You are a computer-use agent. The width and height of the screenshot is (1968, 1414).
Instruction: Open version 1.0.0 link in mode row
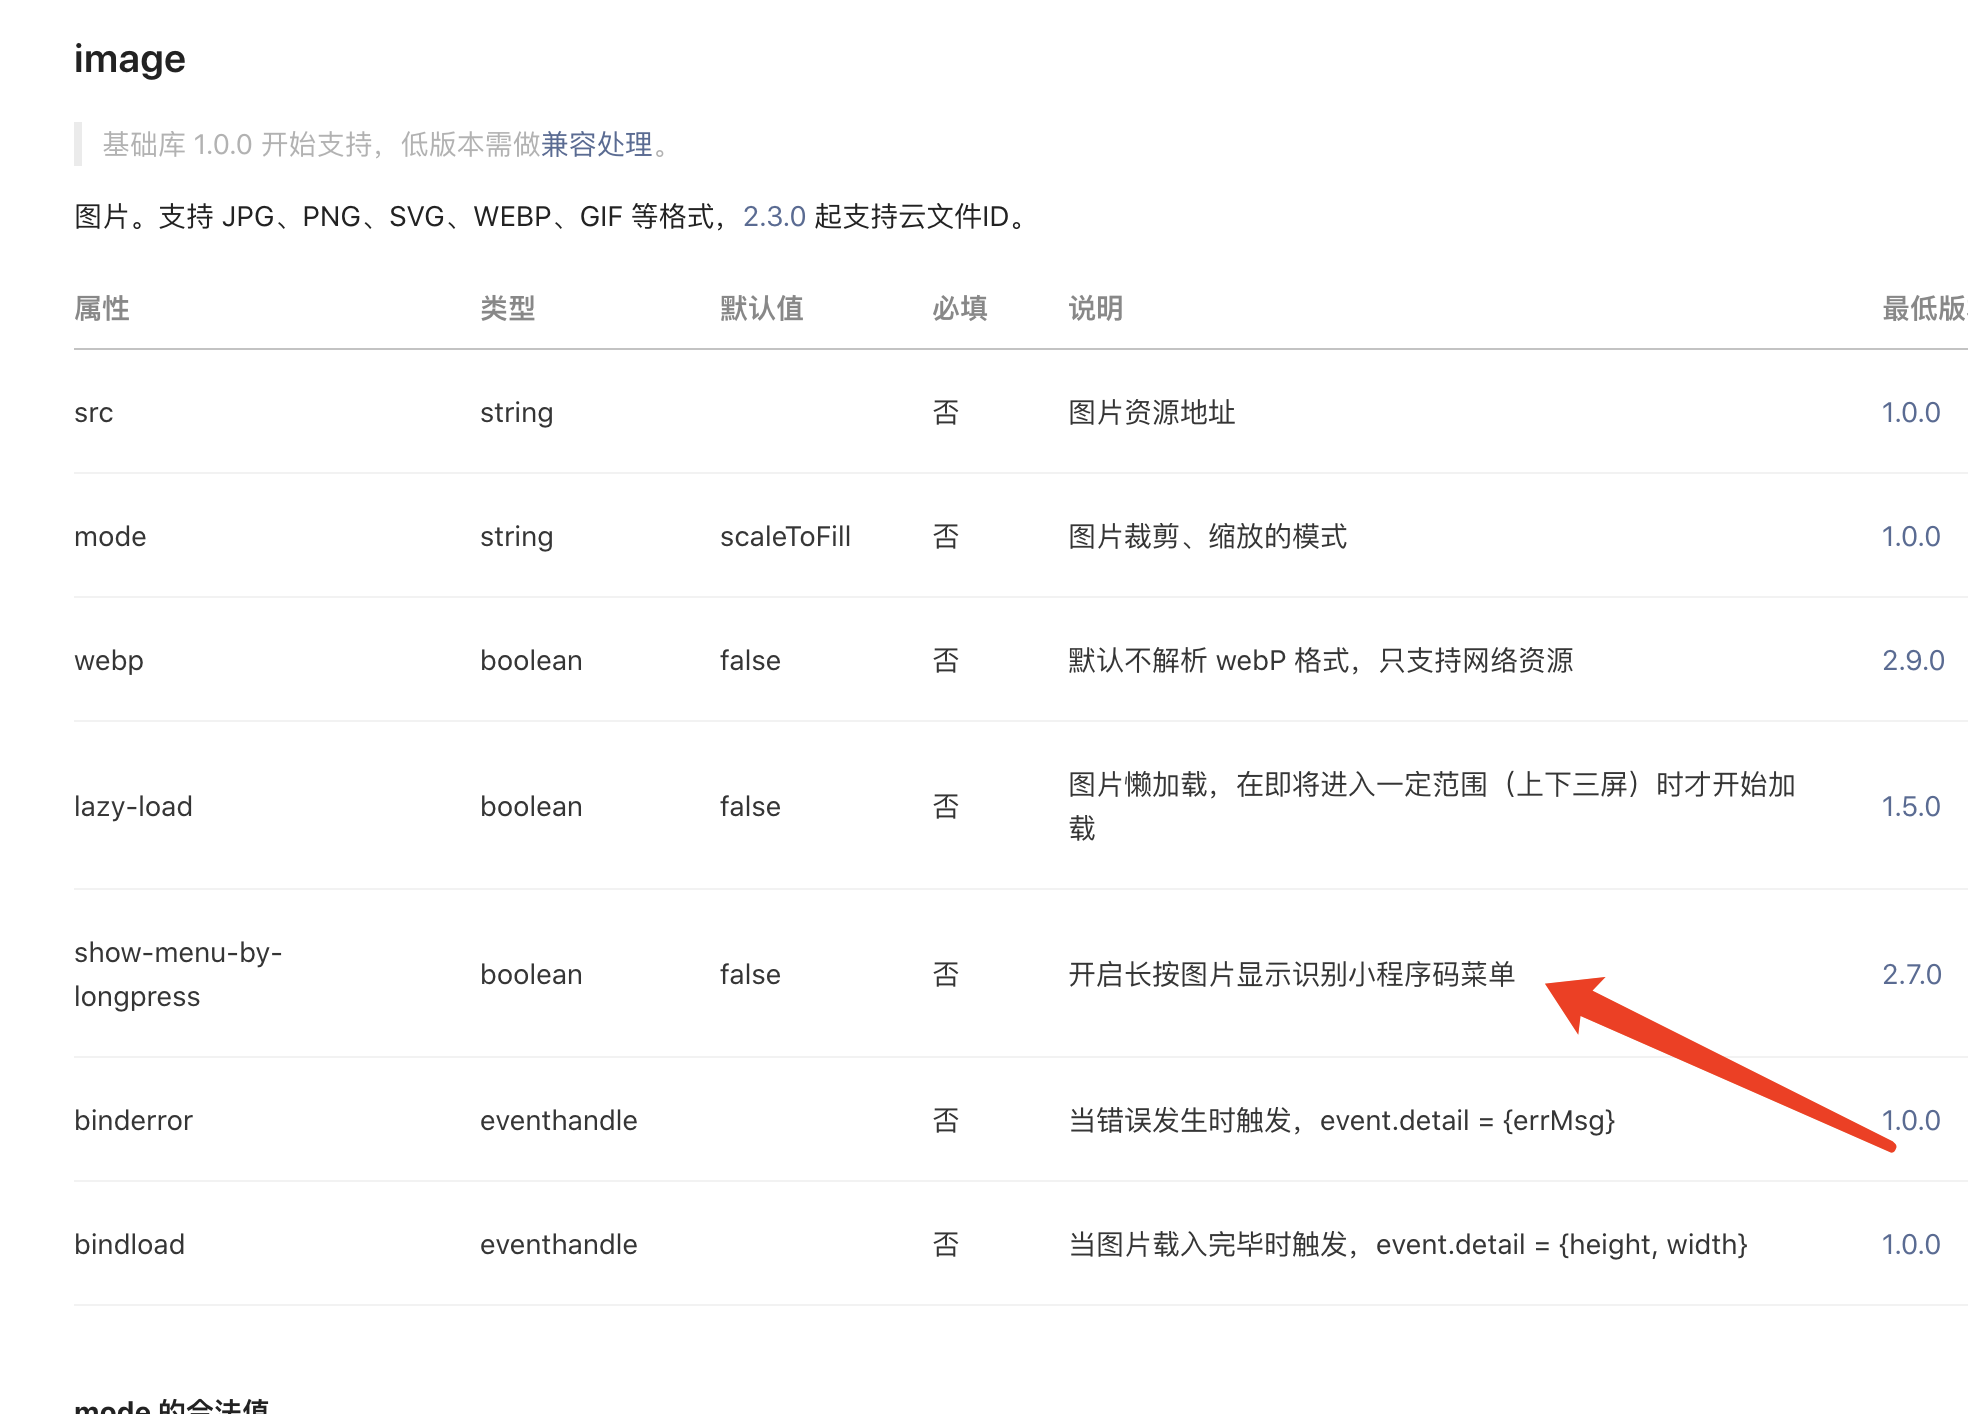tap(1910, 537)
